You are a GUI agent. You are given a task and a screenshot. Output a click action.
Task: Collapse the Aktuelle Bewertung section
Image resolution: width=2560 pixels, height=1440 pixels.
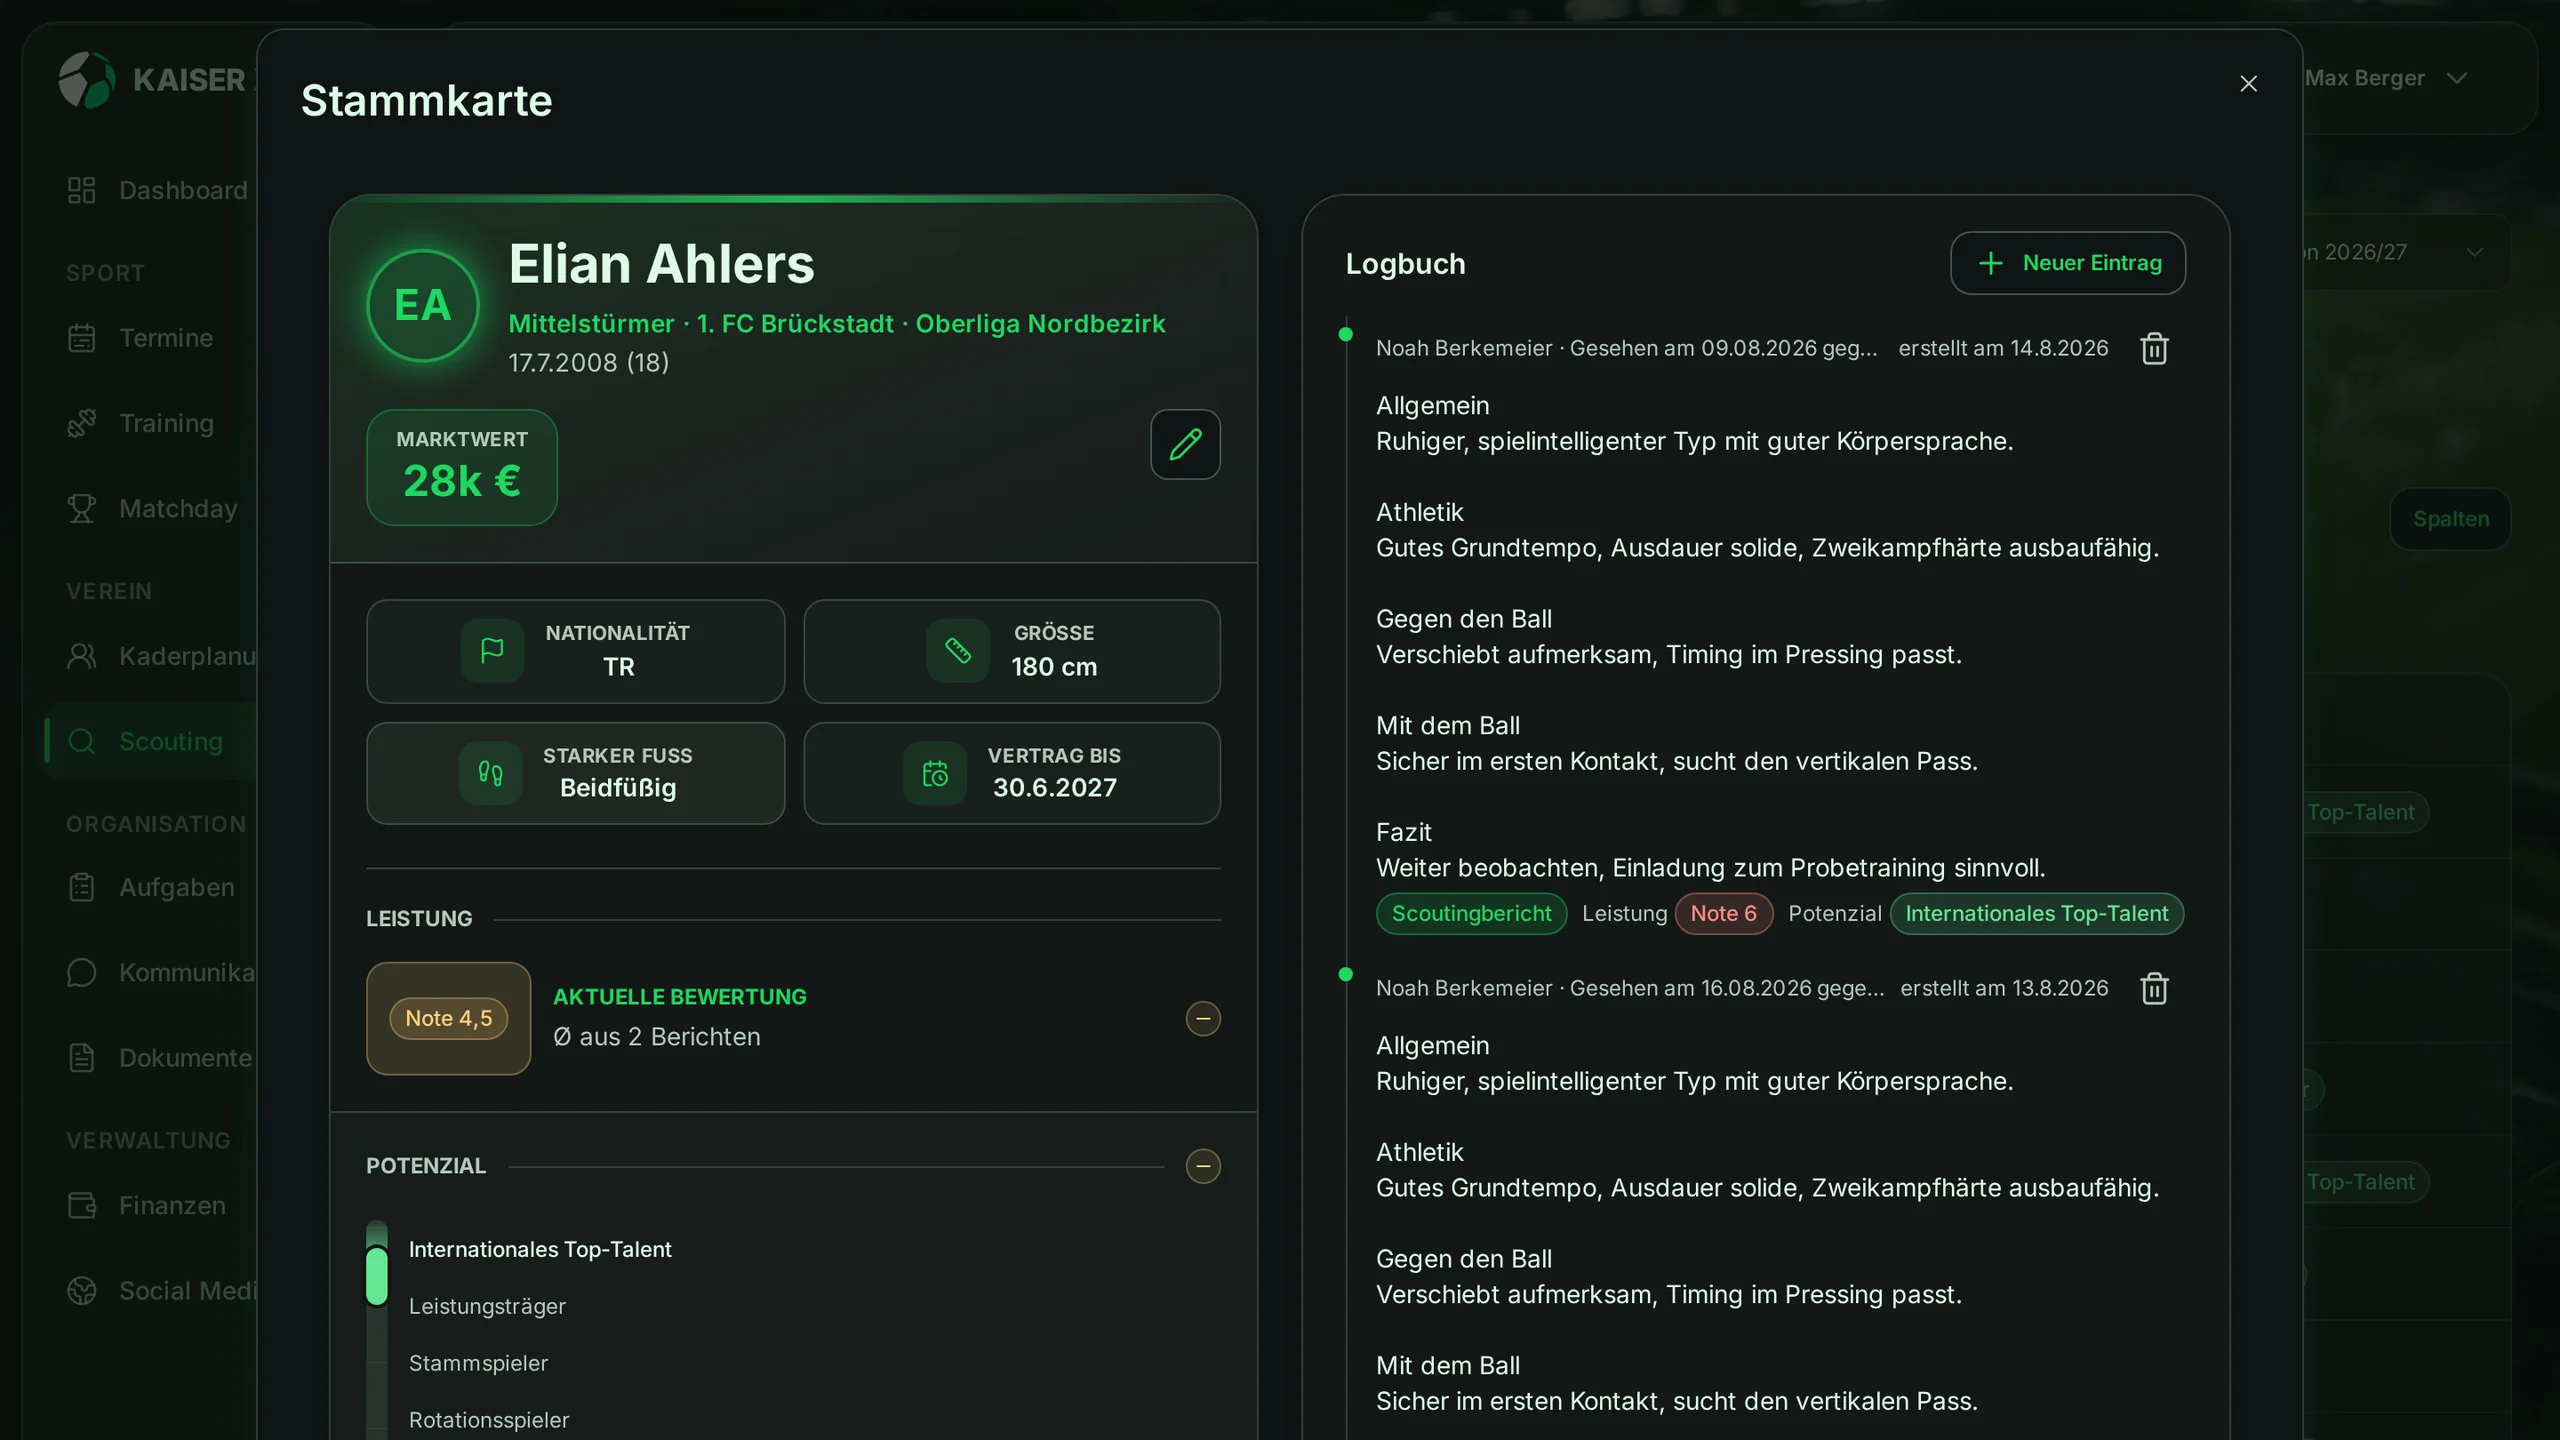pos(1203,1018)
